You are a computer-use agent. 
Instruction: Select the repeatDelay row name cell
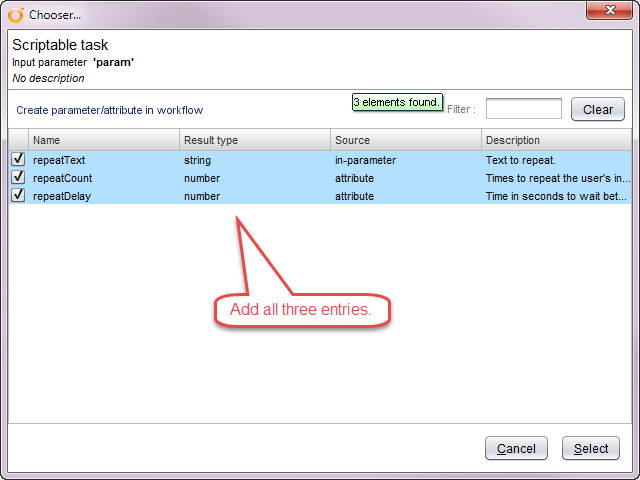[x=62, y=196]
